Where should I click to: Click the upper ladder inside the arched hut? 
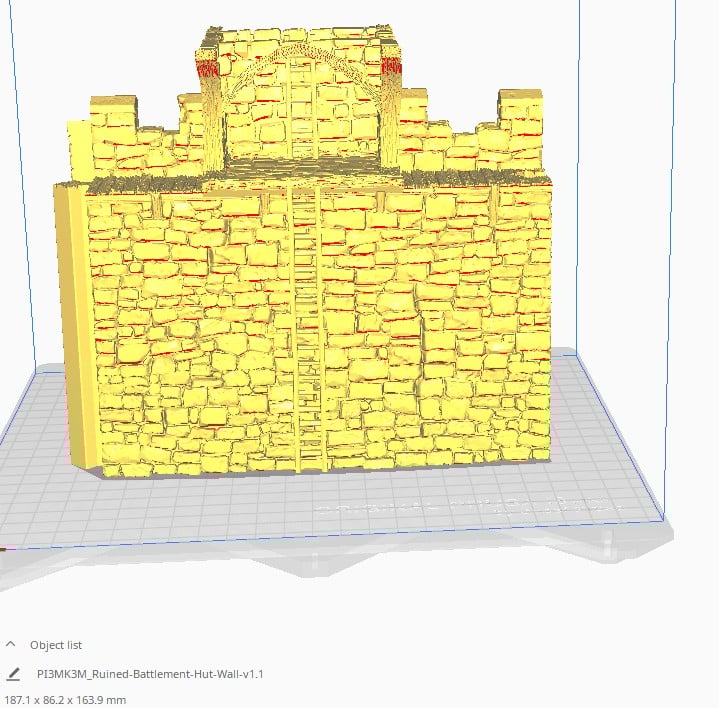(x=302, y=110)
